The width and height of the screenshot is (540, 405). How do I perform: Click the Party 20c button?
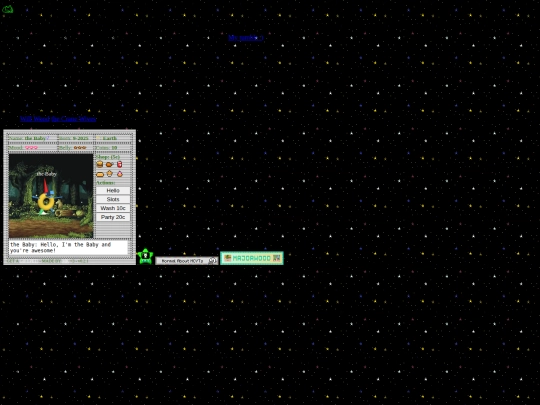(x=113, y=217)
